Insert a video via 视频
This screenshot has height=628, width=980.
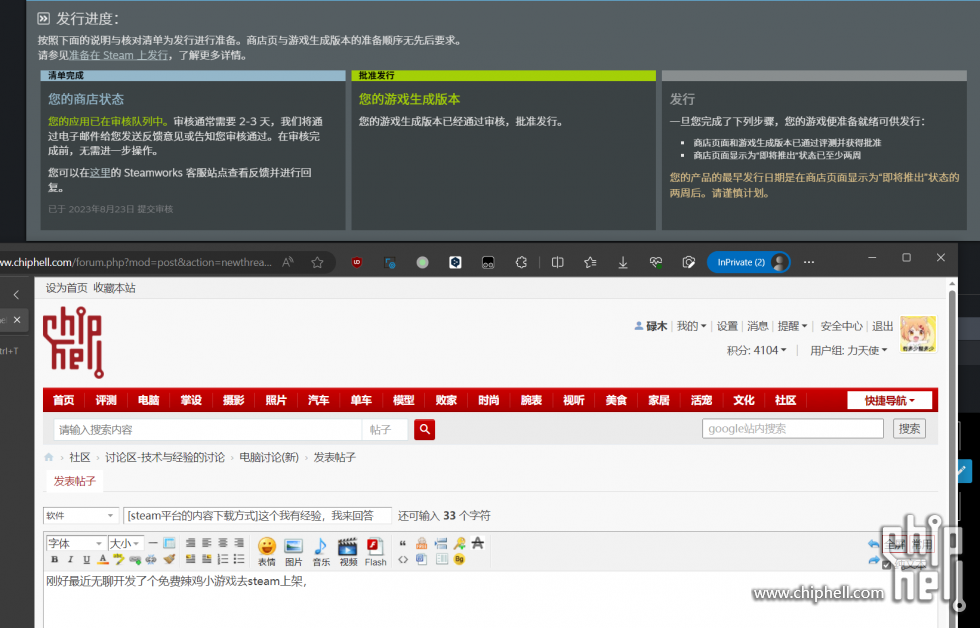tap(348, 551)
